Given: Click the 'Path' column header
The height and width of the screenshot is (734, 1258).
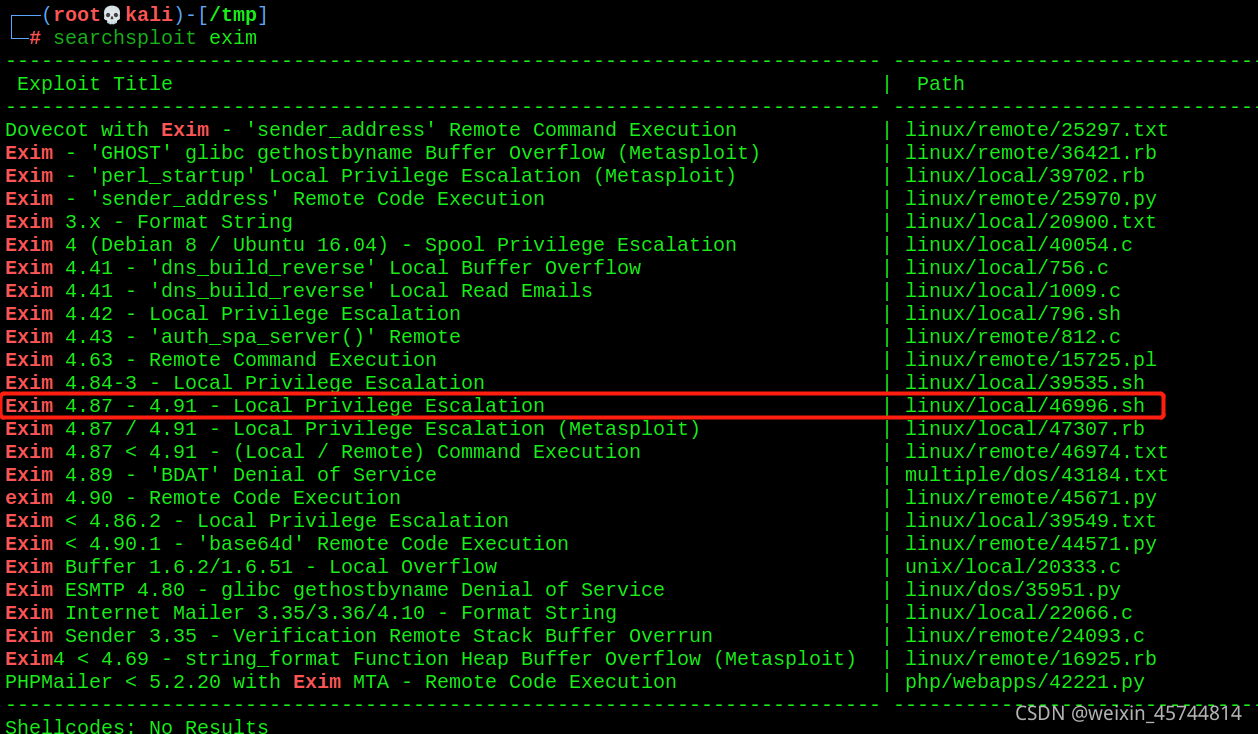Looking at the screenshot, I should (941, 84).
